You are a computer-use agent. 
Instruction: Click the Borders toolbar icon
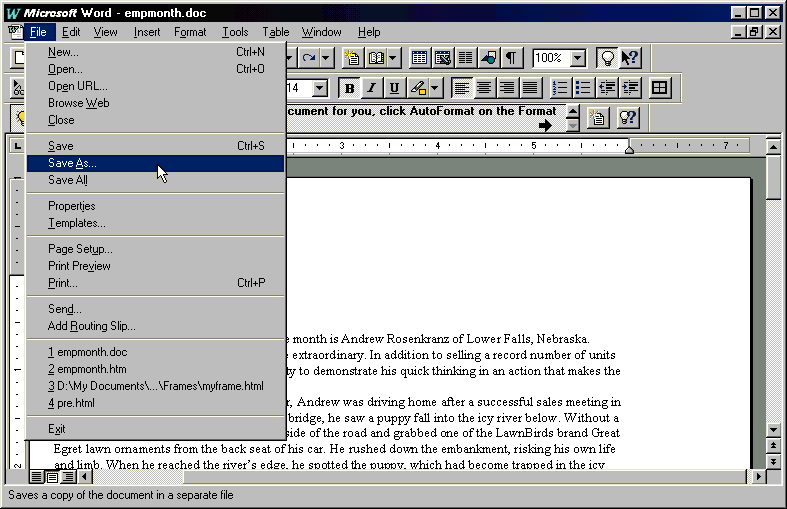tap(659, 88)
